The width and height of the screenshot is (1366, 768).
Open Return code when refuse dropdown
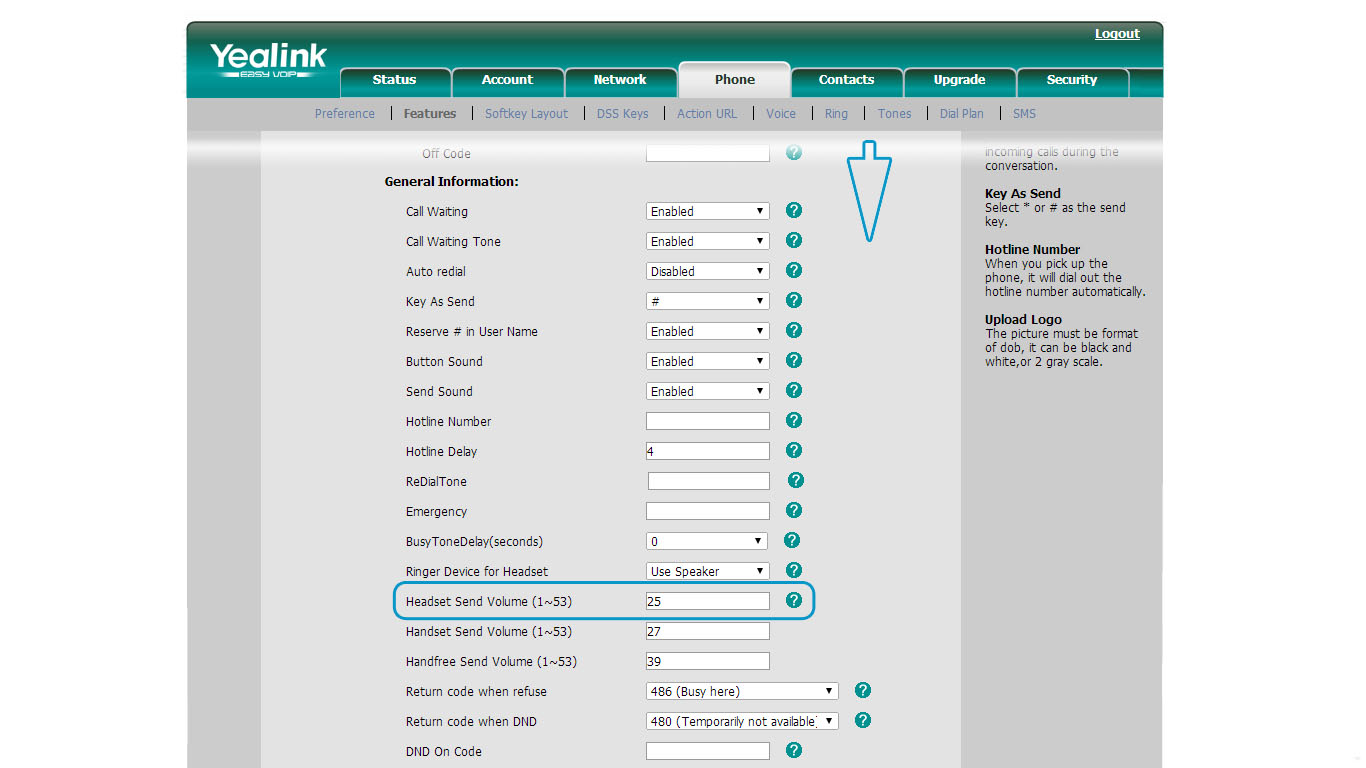[x=742, y=691]
